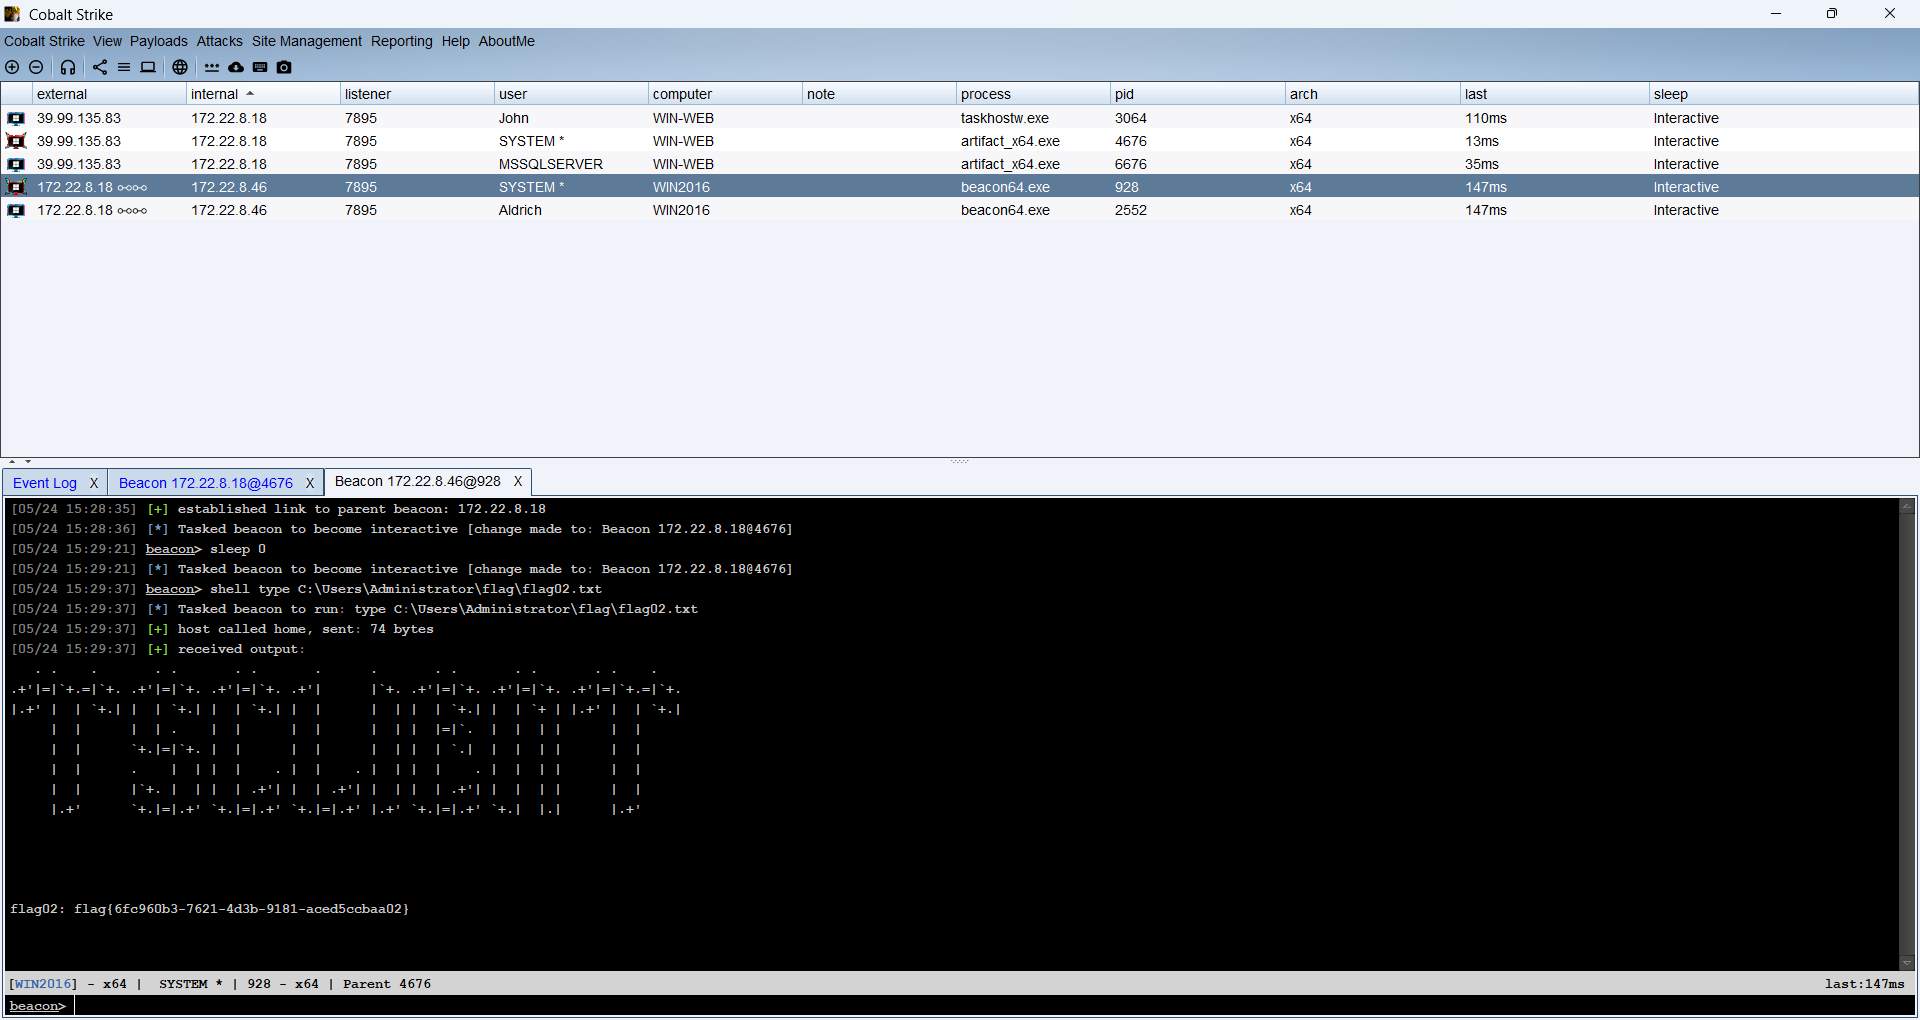Open the Help menu
Screen dimensions: 1920x1020
[x=455, y=41]
